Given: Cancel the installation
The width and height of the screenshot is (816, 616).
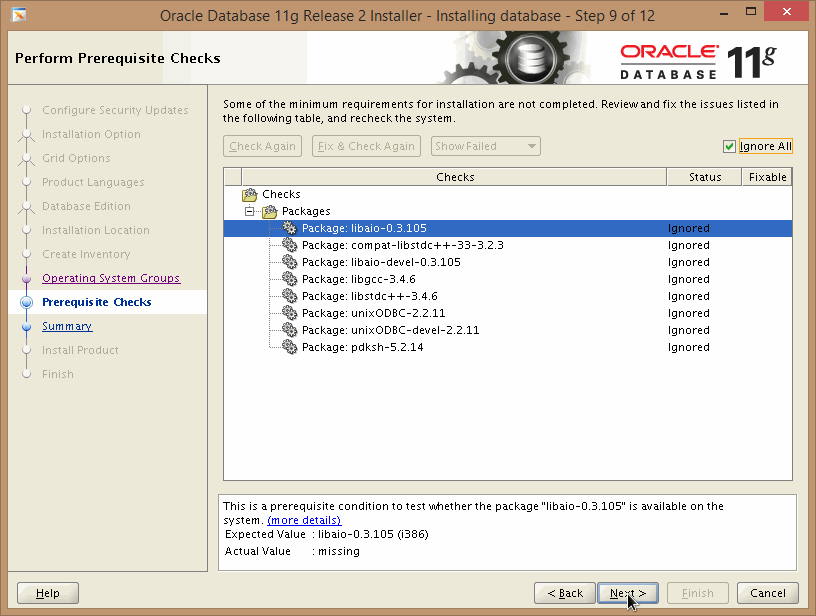Looking at the screenshot, I should click(x=768, y=593).
